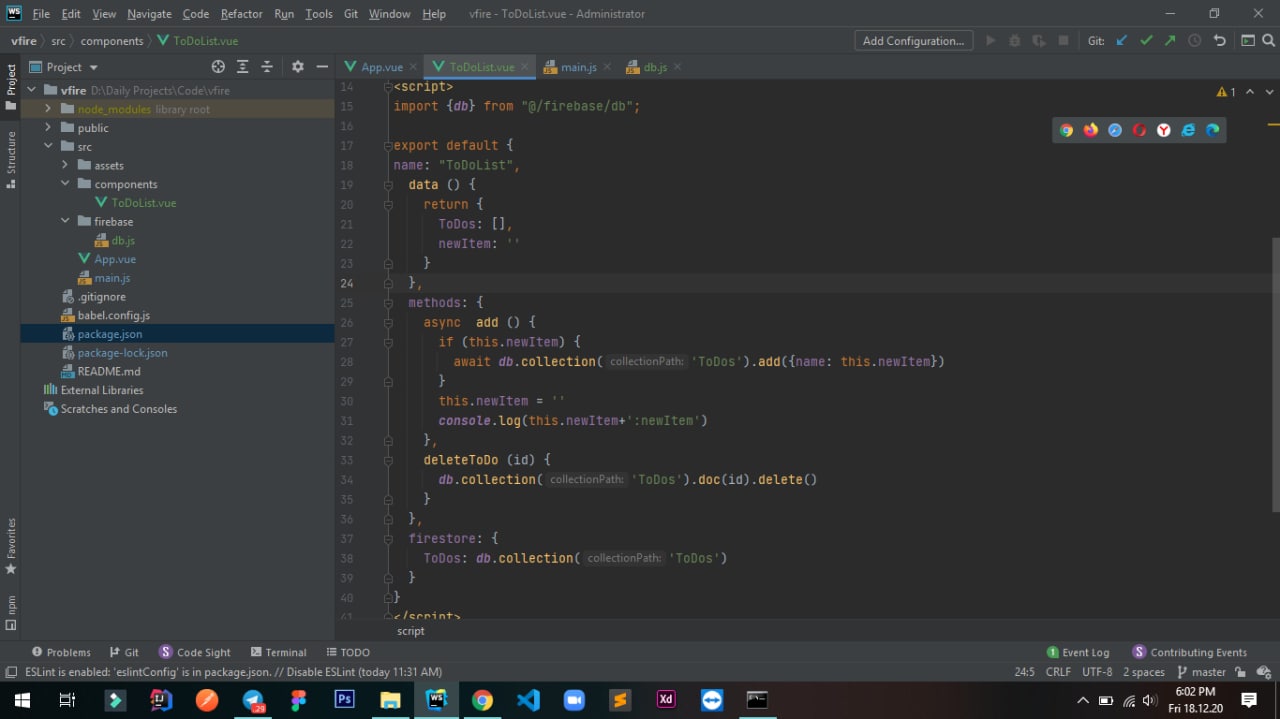Go to previous highlighted error arrow

pyautogui.click(x=1250, y=92)
